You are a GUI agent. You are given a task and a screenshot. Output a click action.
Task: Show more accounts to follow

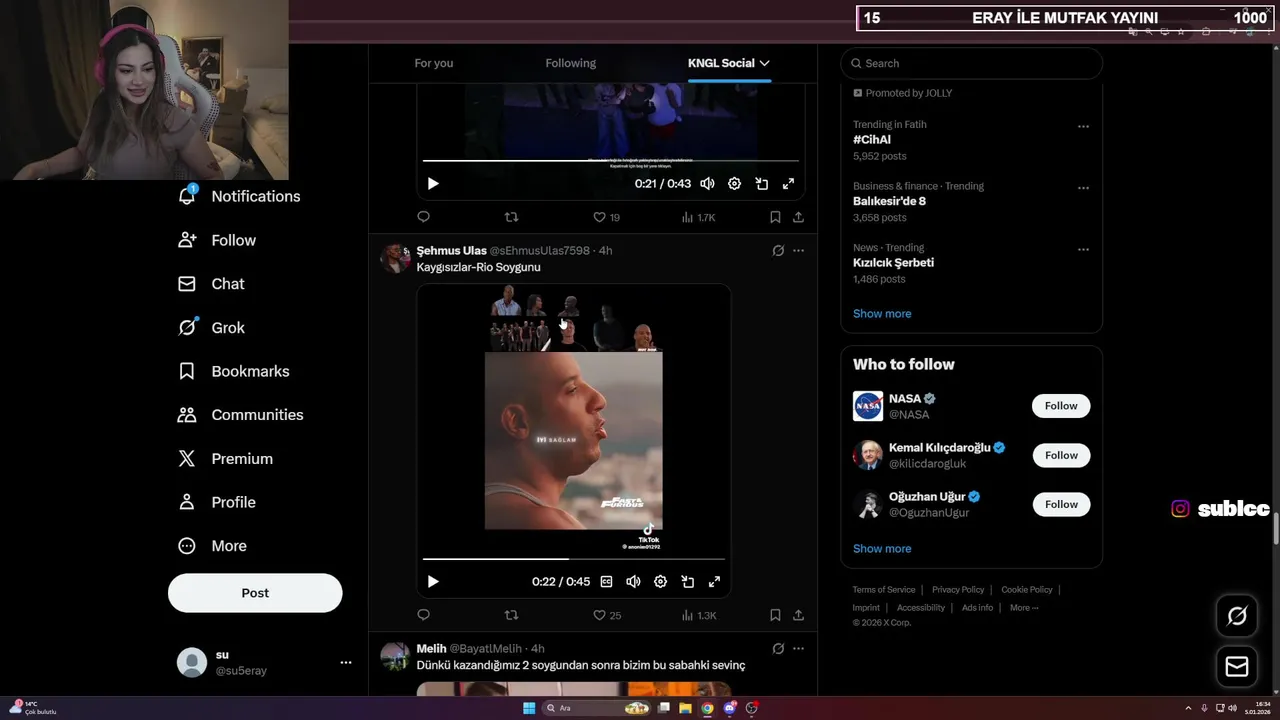(882, 549)
